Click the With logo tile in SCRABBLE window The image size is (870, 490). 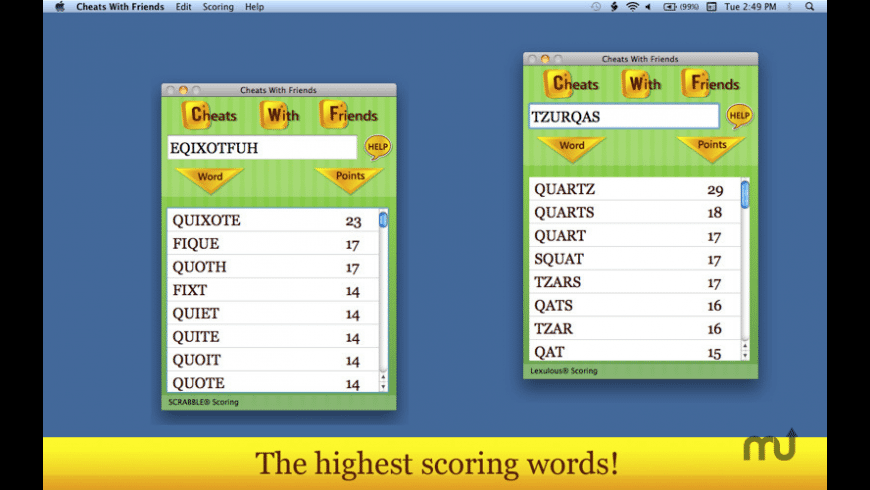pos(281,115)
